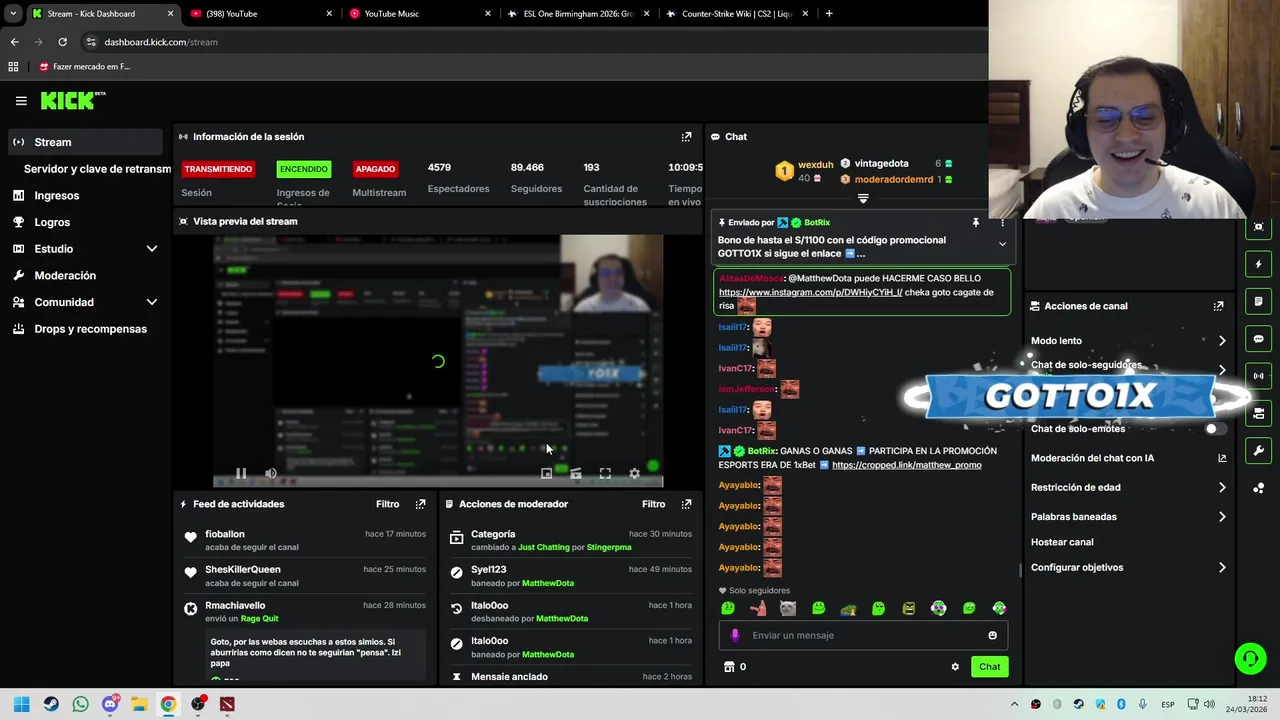Pop out the Información de la sesión panel

point(686,137)
